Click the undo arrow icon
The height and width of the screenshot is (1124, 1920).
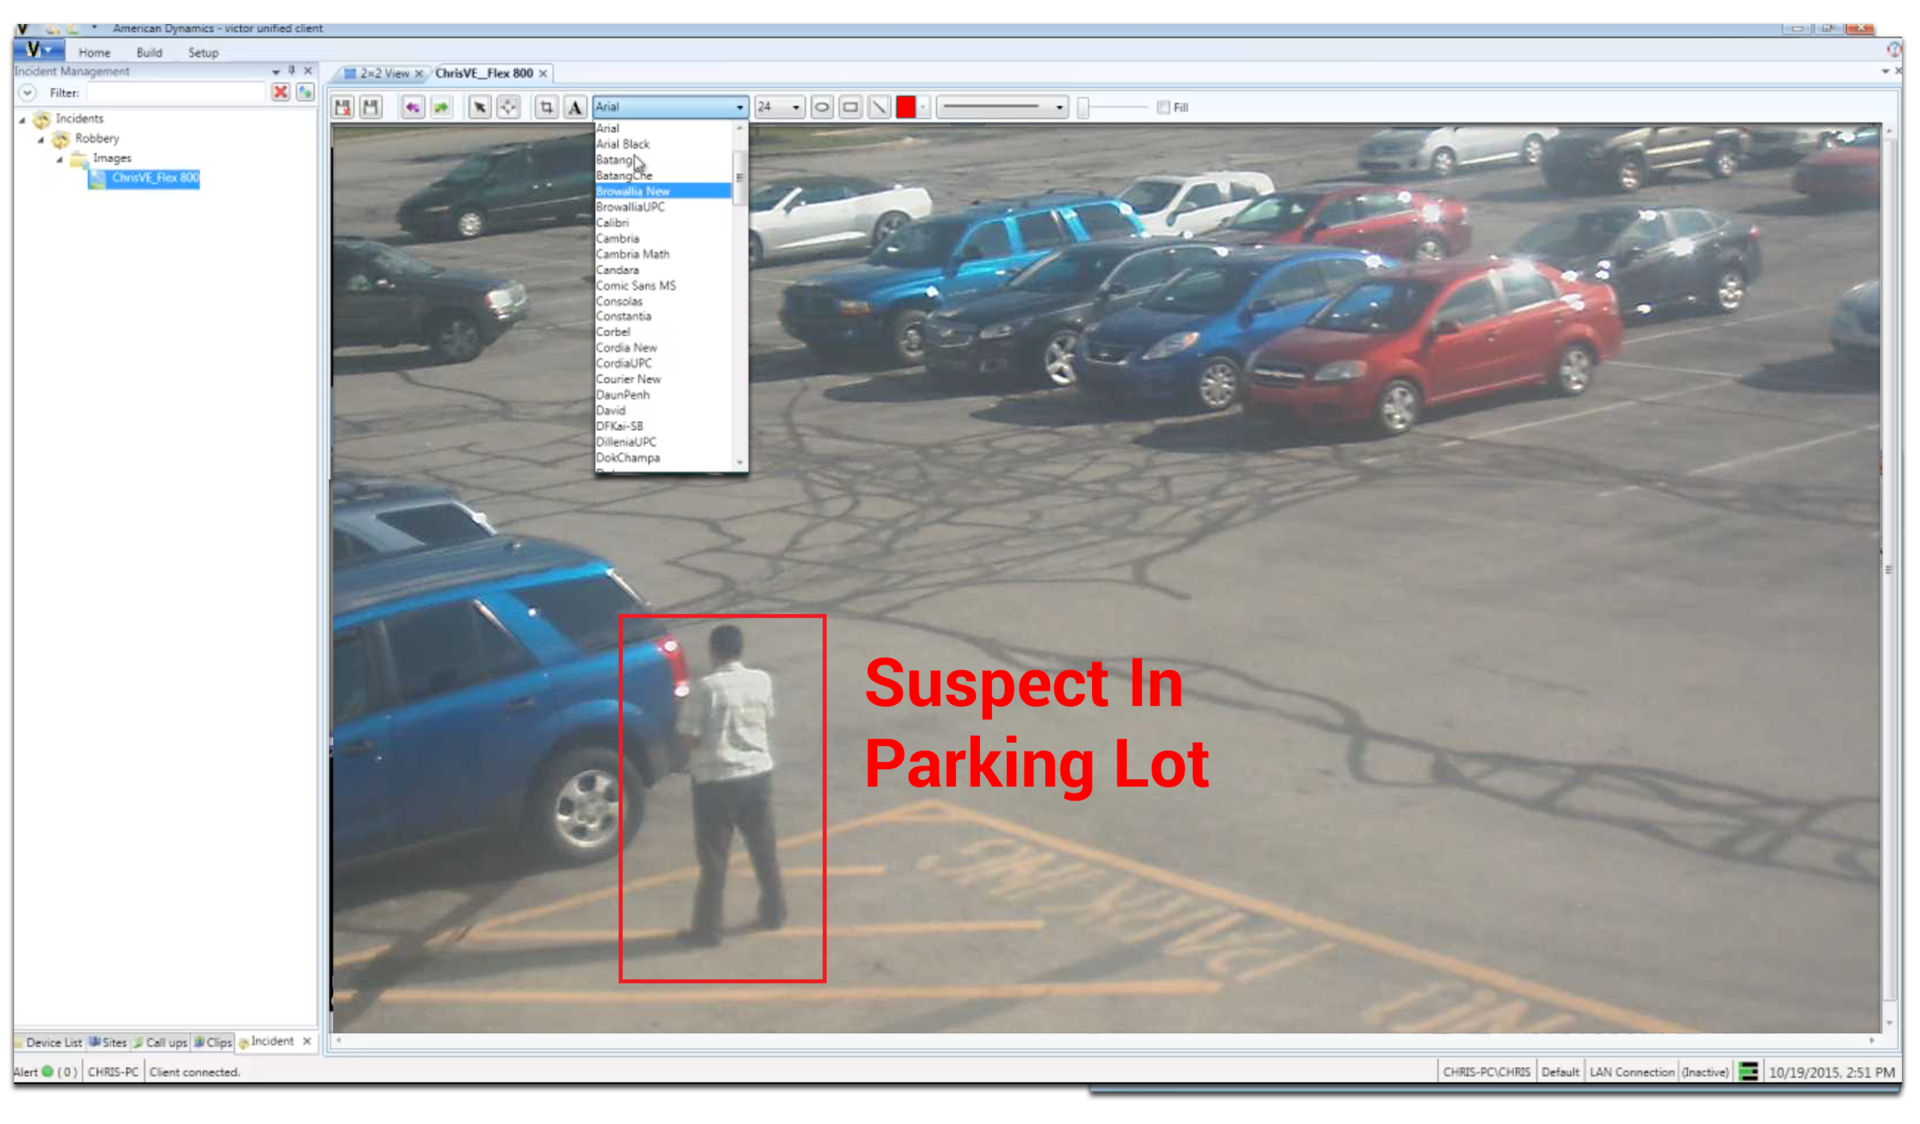tap(412, 107)
